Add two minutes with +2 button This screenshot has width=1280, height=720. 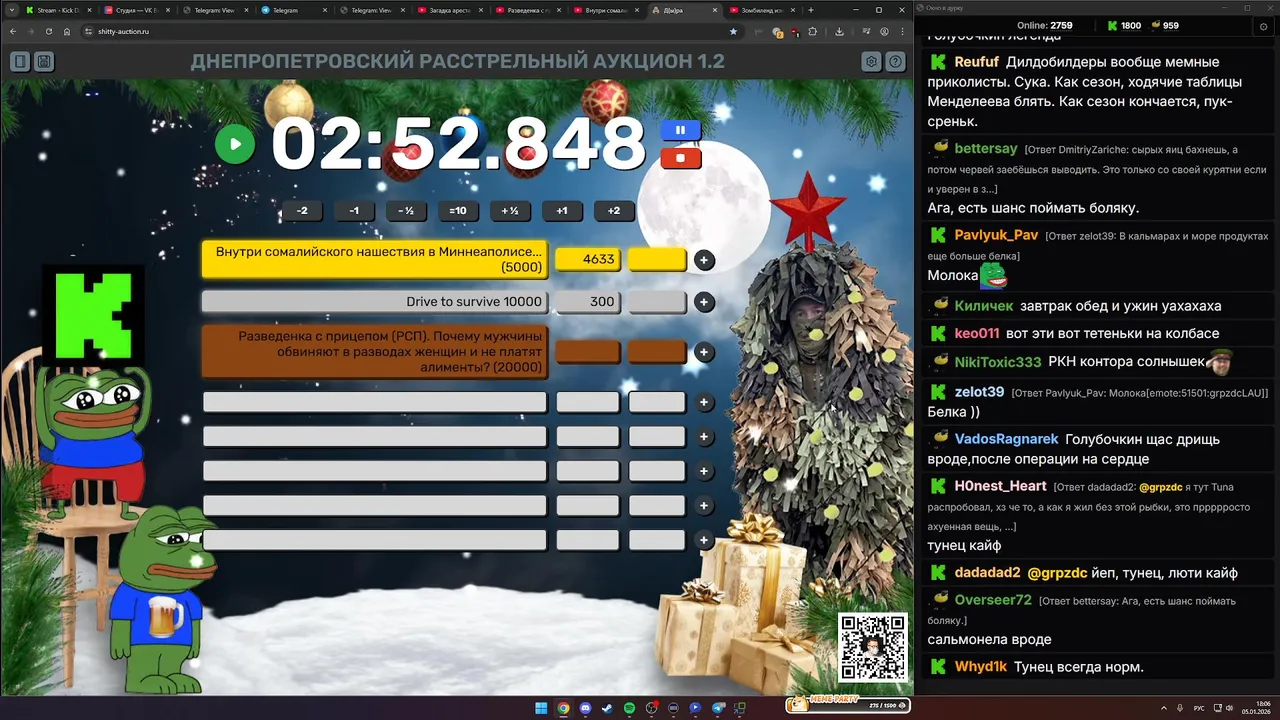(614, 211)
